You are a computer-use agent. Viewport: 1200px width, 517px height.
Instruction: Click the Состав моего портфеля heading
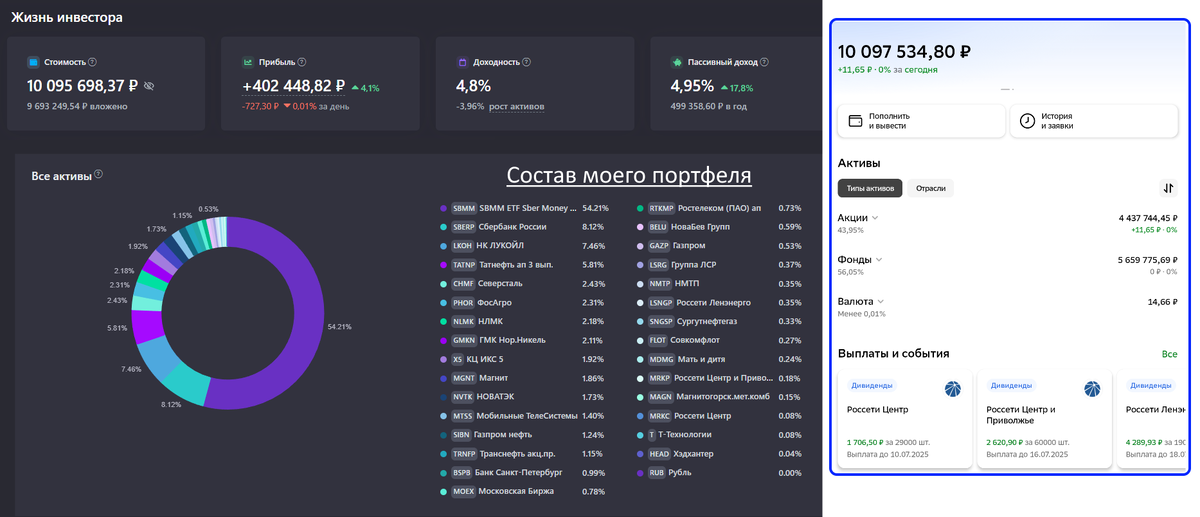(x=629, y=175)
